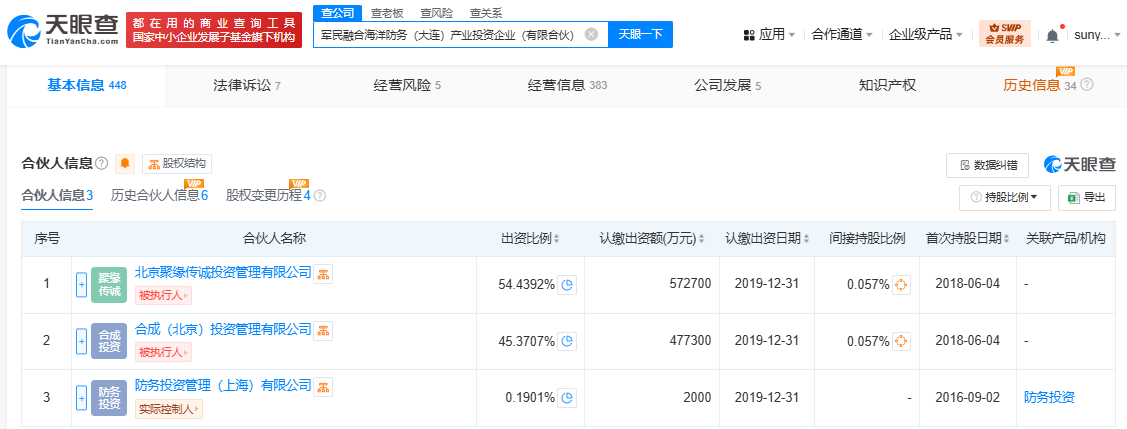Open the 知识产权 tab

(x=888, y=86)
